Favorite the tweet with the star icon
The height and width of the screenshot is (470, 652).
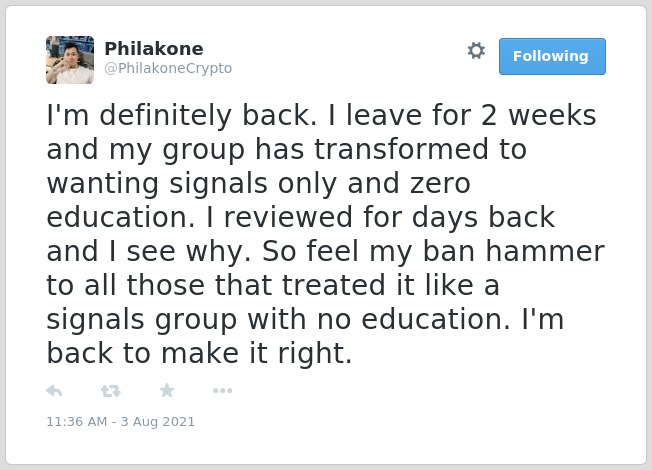[167, 391]
